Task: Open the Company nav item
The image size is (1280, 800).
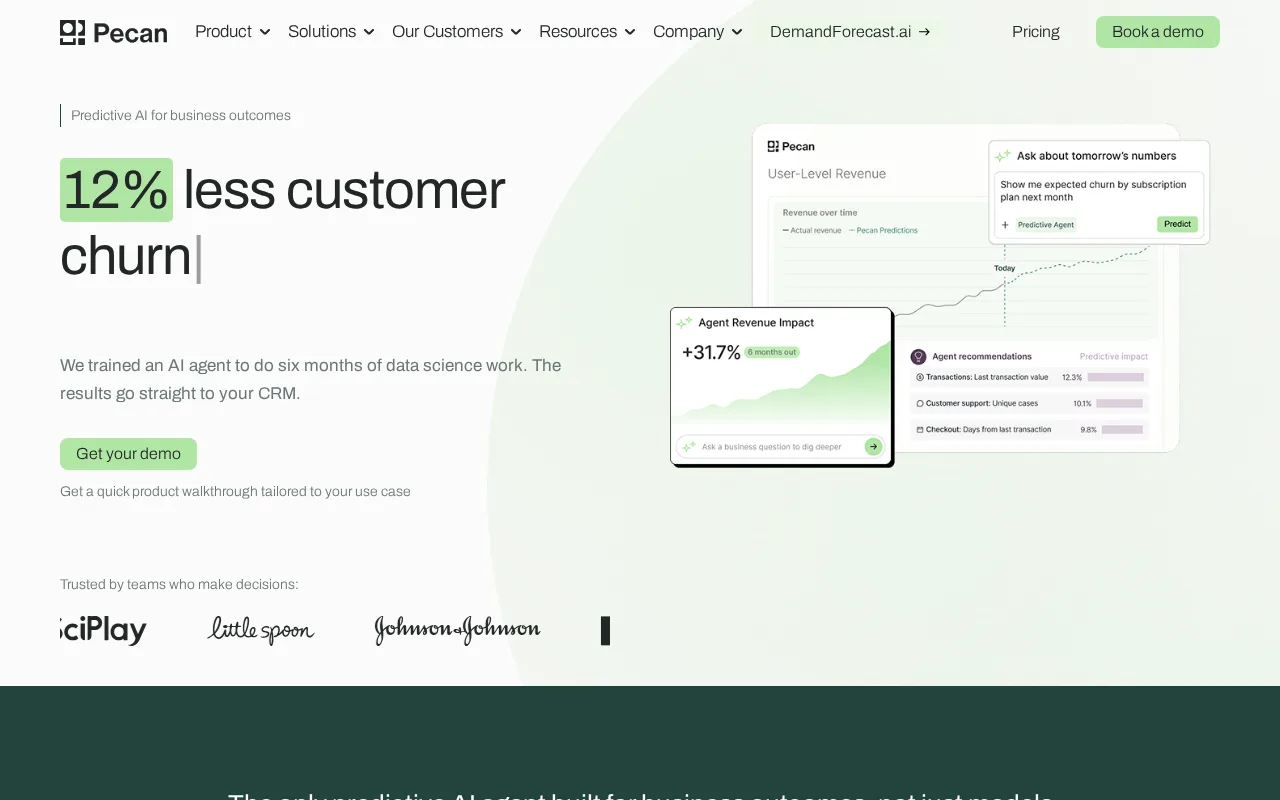Action: point(688,32)
